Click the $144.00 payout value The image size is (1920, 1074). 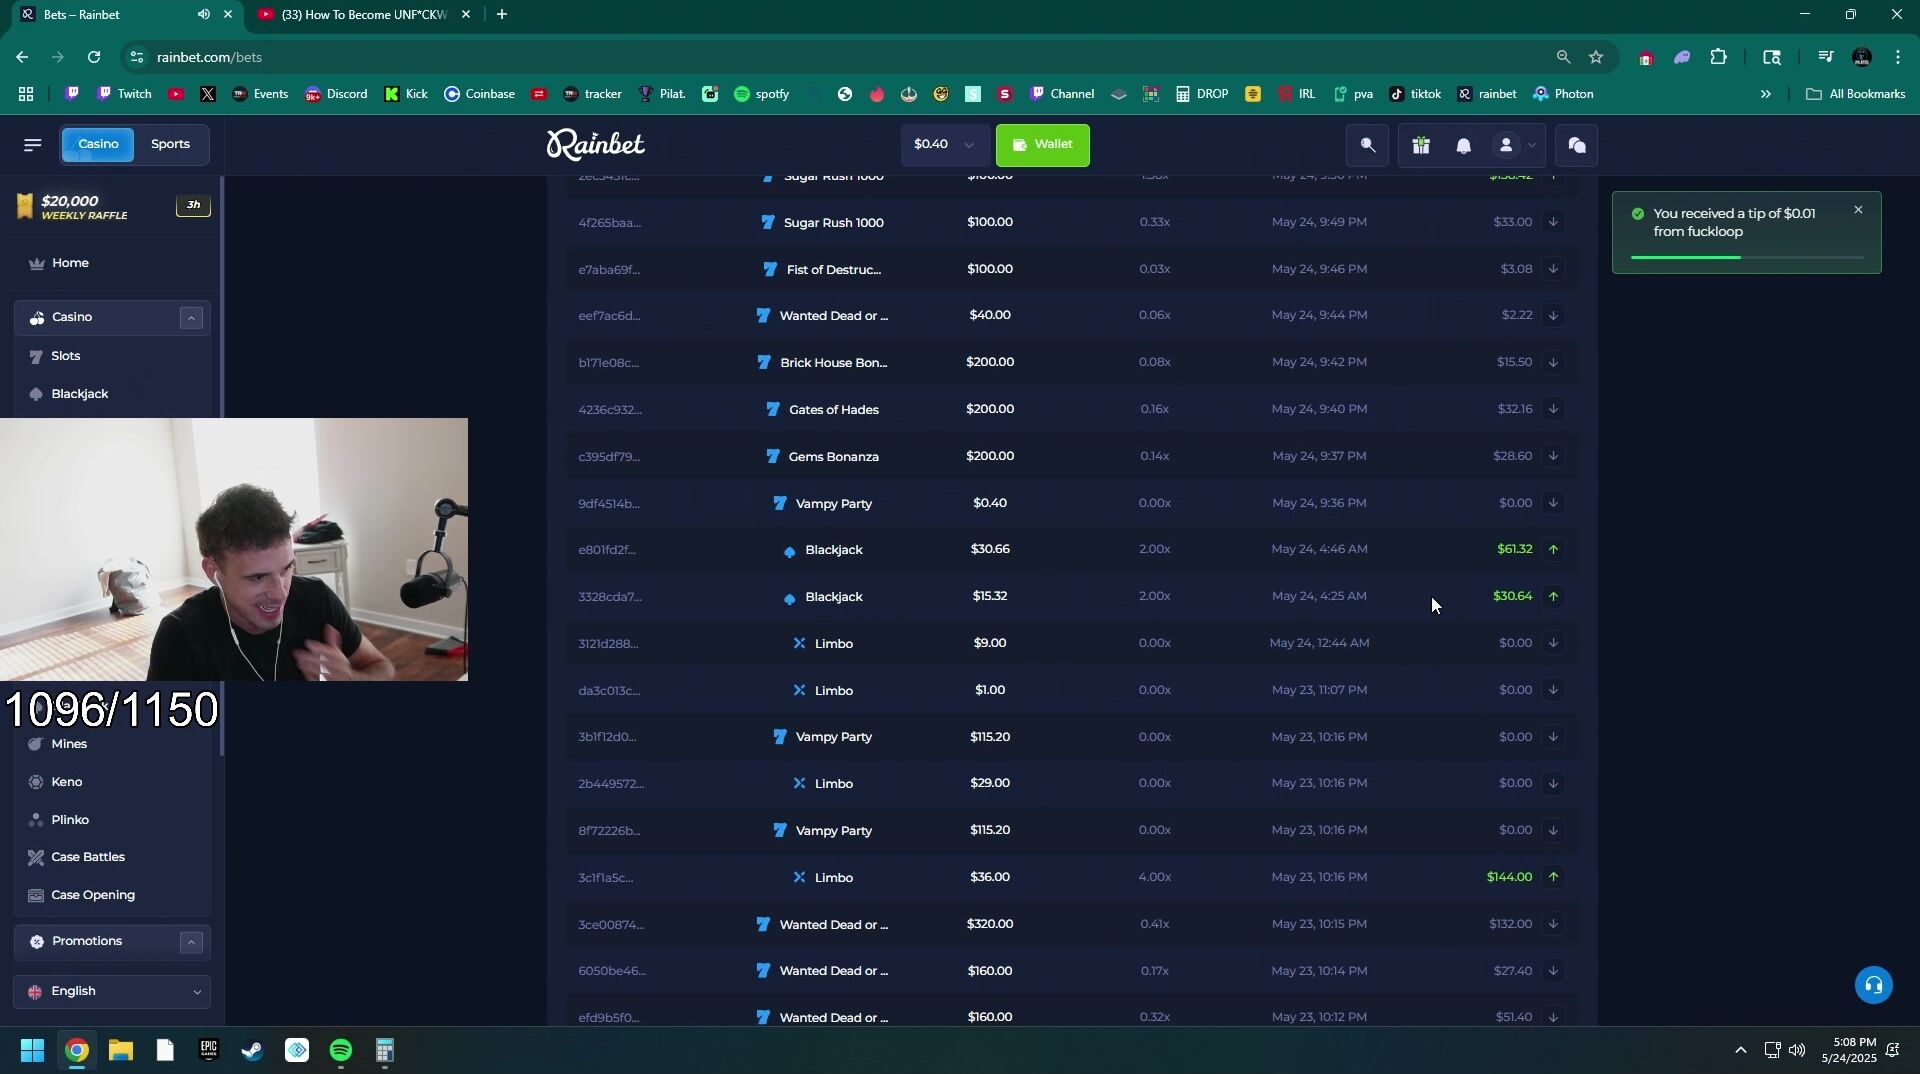coord(1508,878)
